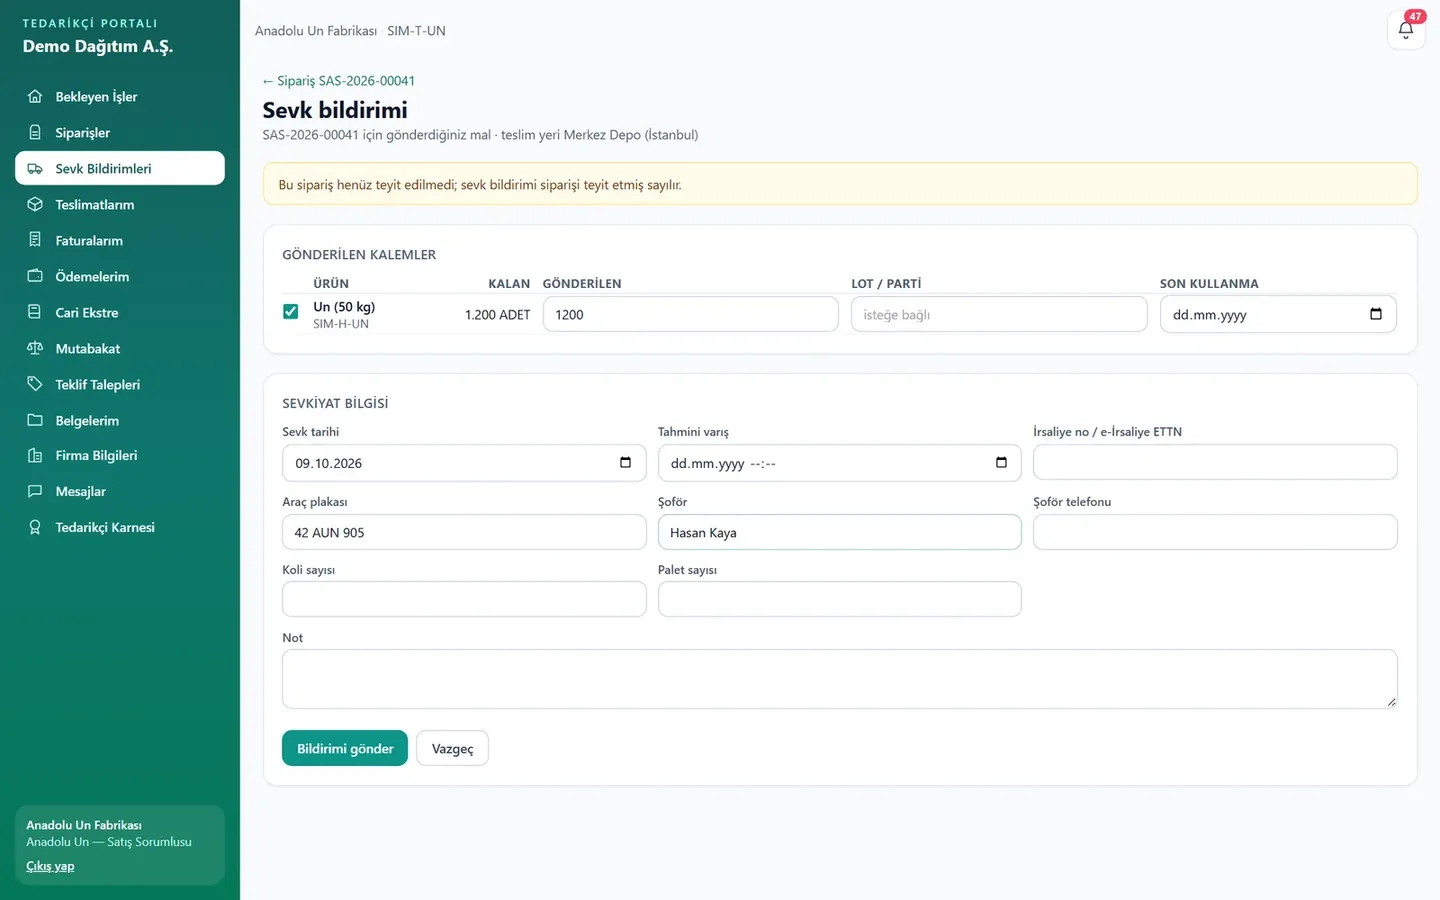The width and height of the screenshot is (1440, 900).
Task: Click the 'SIM-H-UN' product code
Action: click(x=341, y=324)
